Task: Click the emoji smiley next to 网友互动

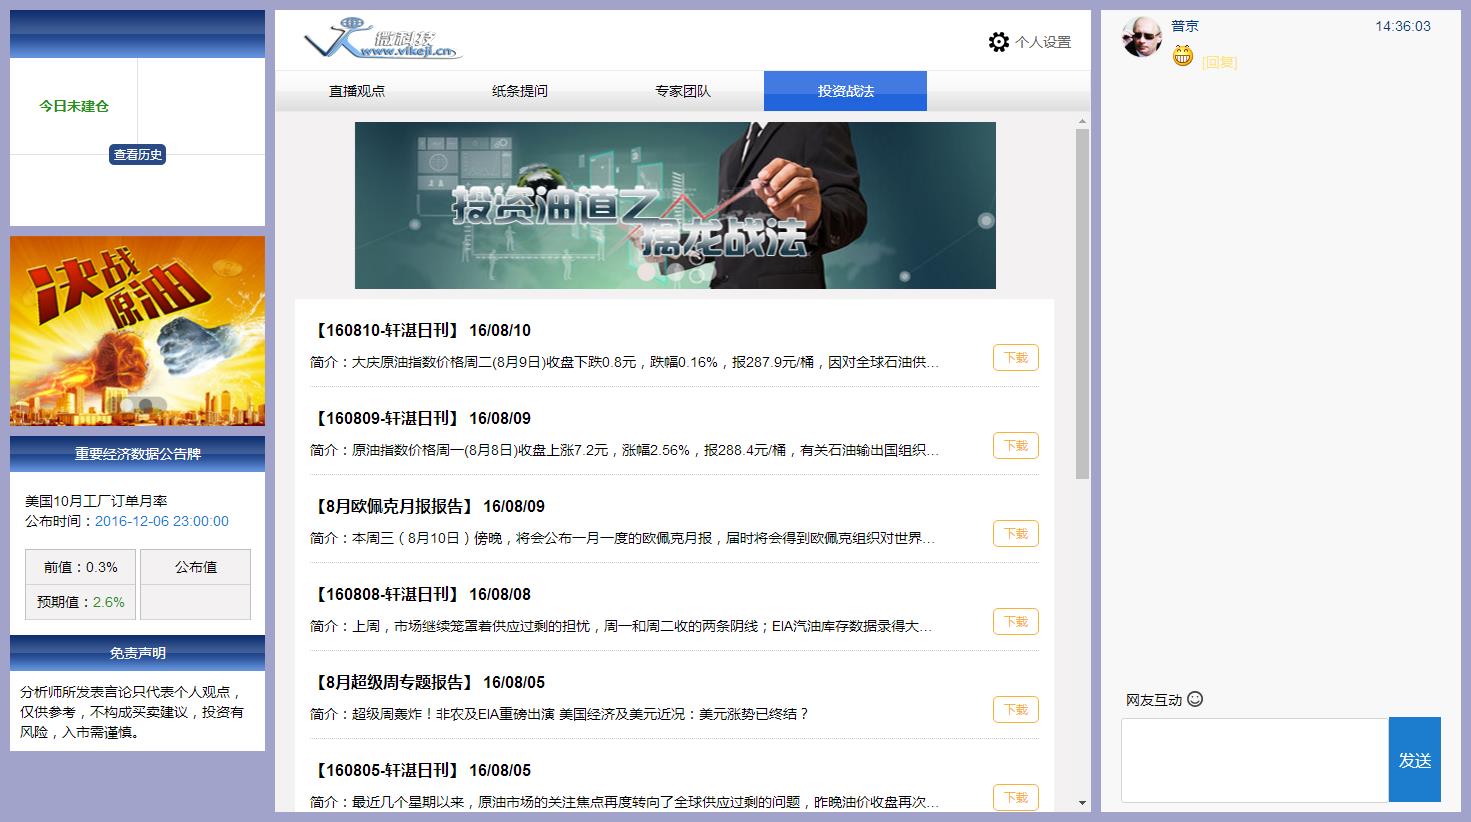Action: (x=1195, y=699)
